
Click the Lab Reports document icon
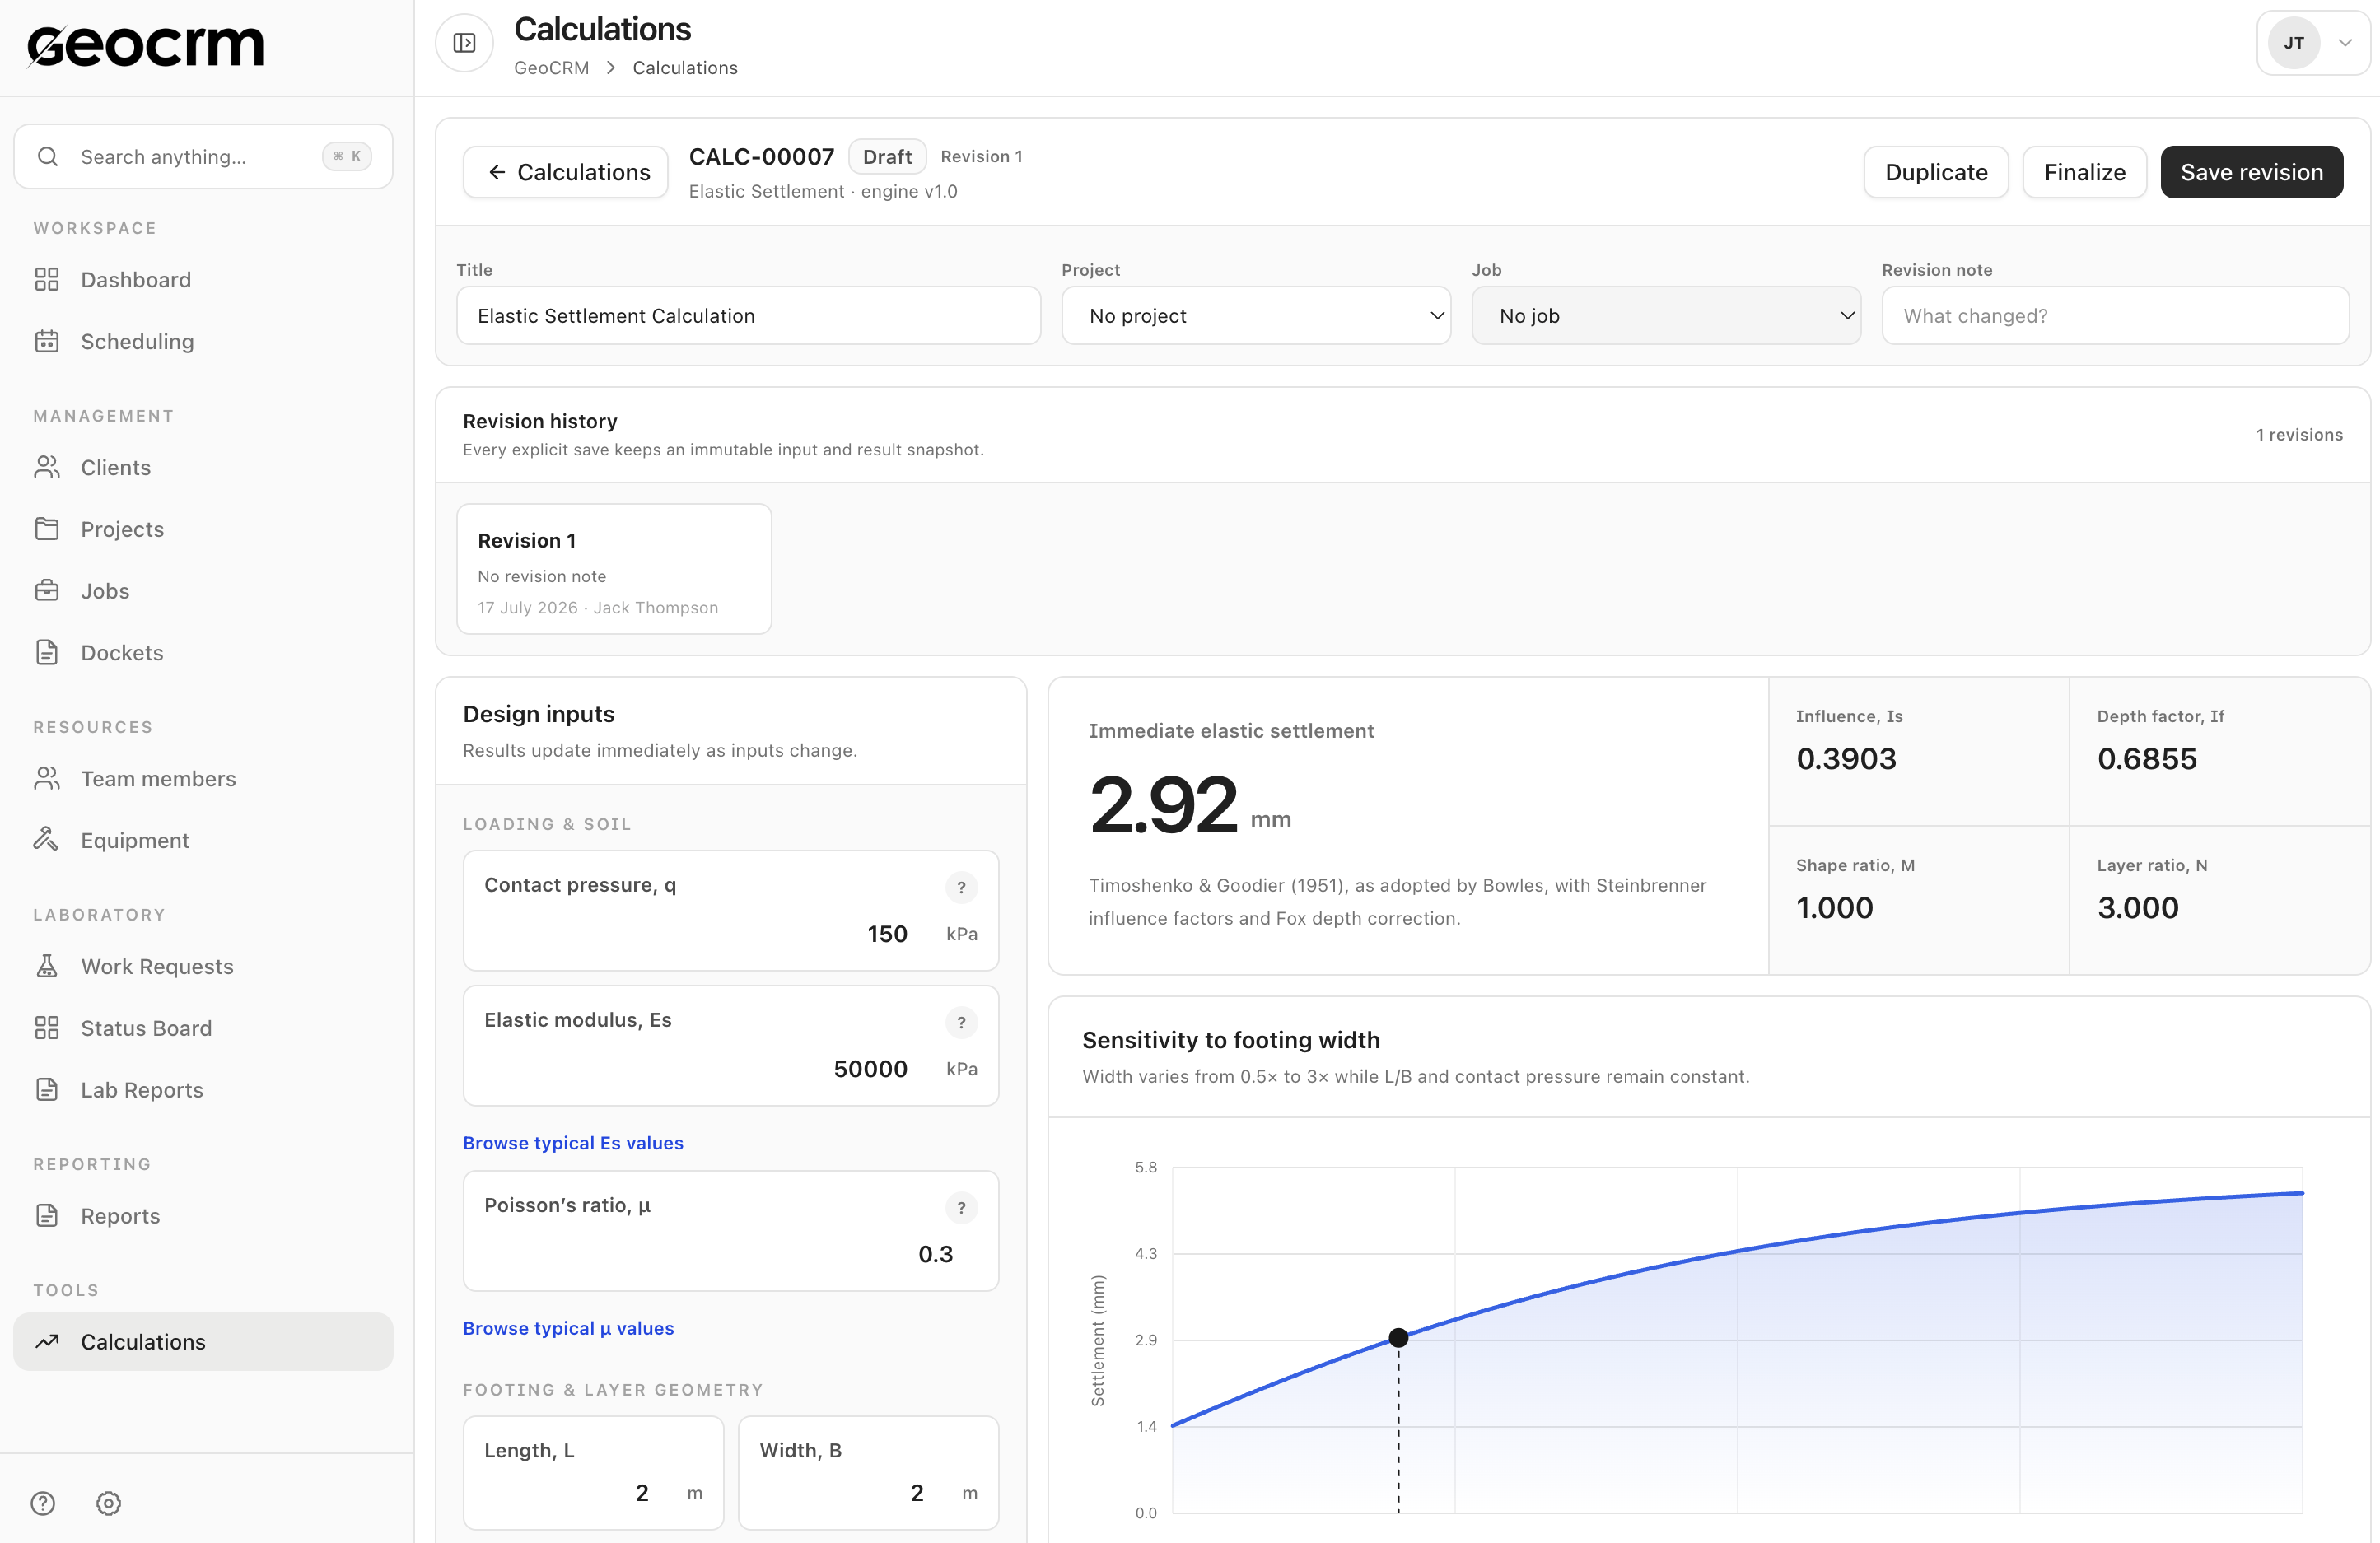pos(47,1090)
